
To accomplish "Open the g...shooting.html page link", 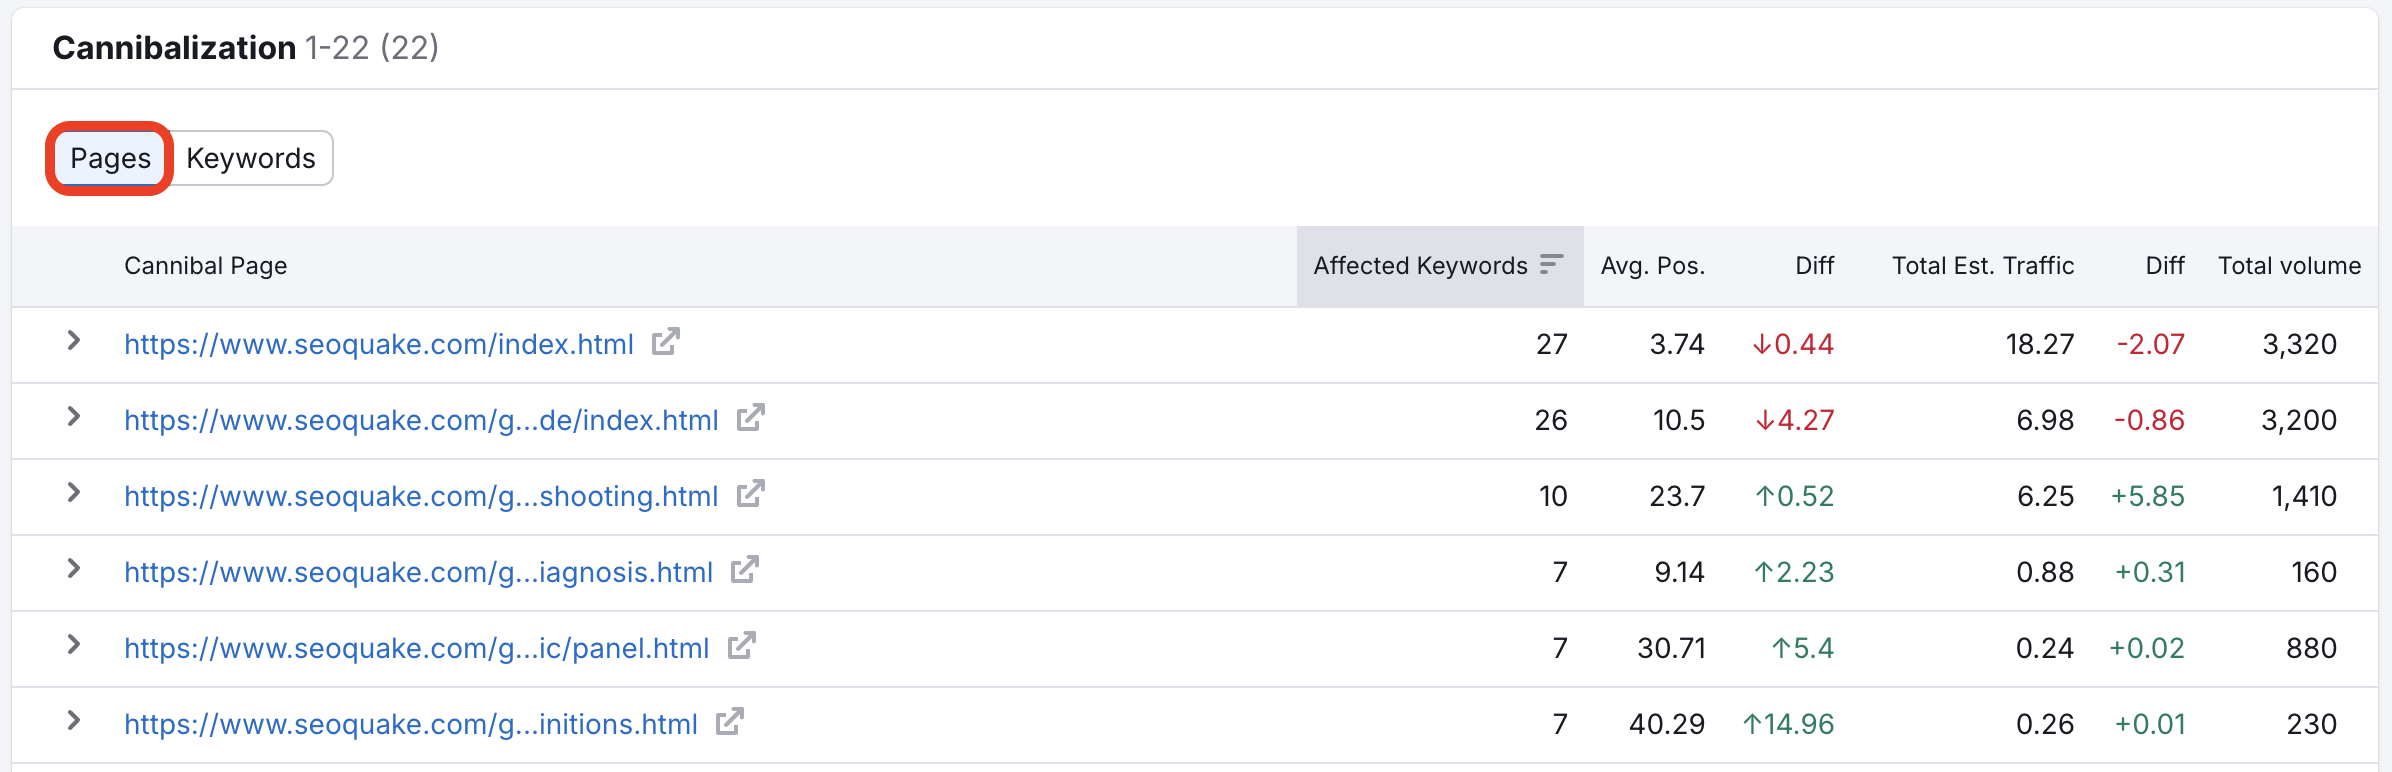I will [421, 496].
